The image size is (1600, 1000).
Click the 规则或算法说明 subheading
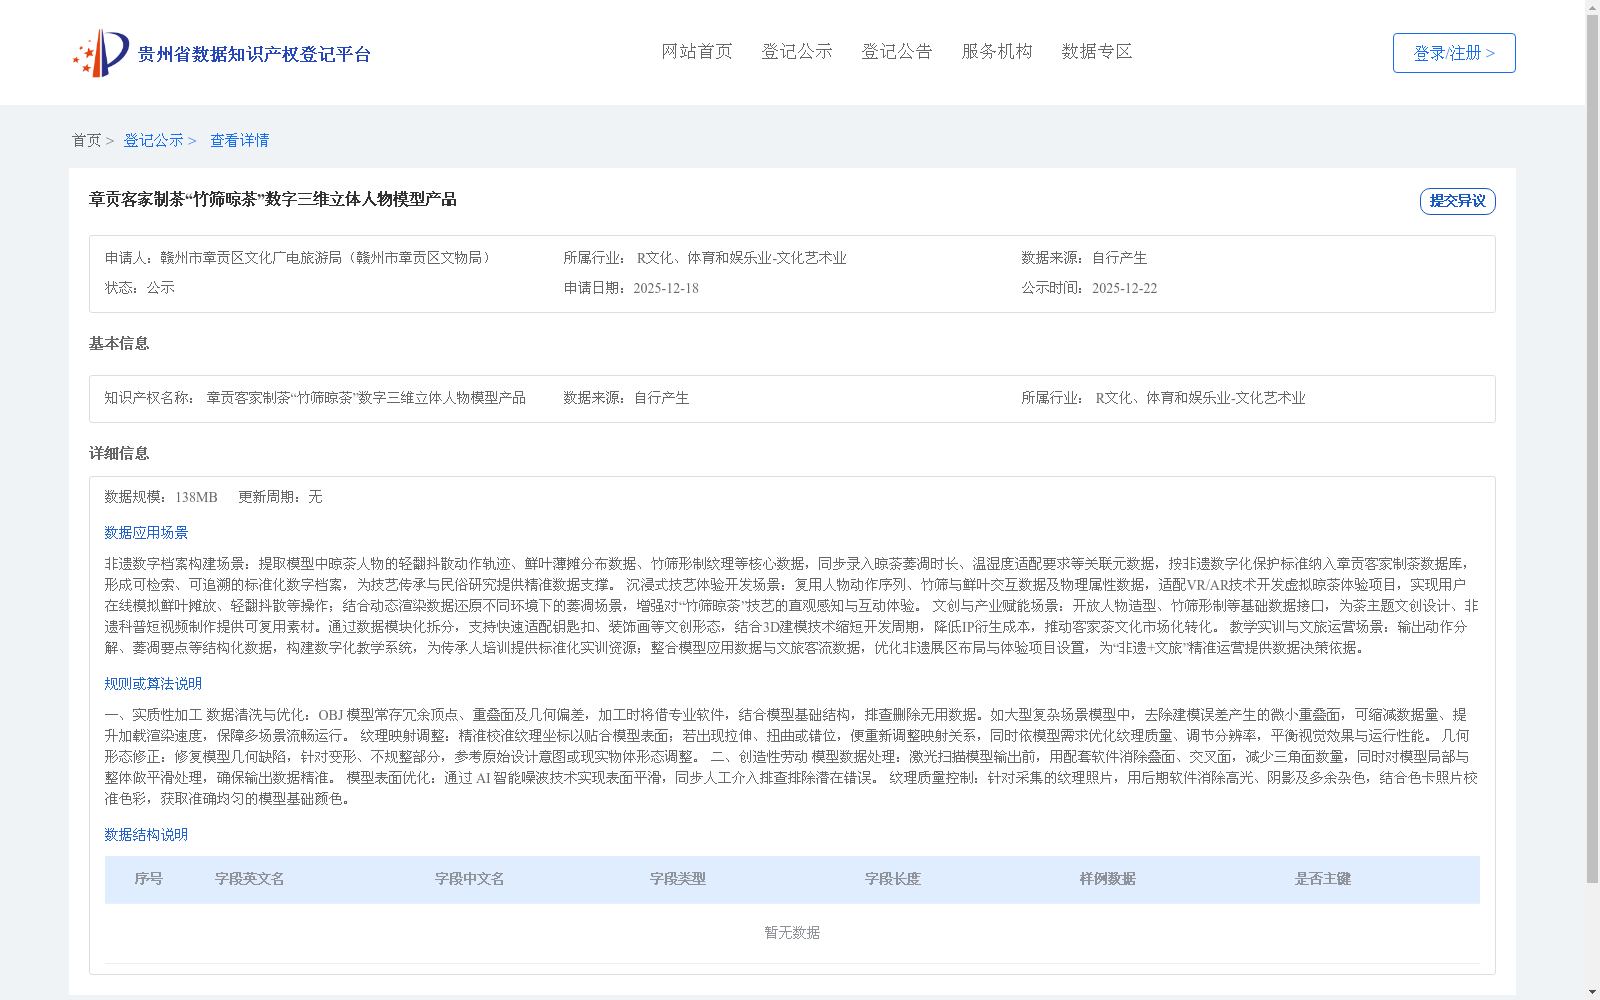click(153, 684)
